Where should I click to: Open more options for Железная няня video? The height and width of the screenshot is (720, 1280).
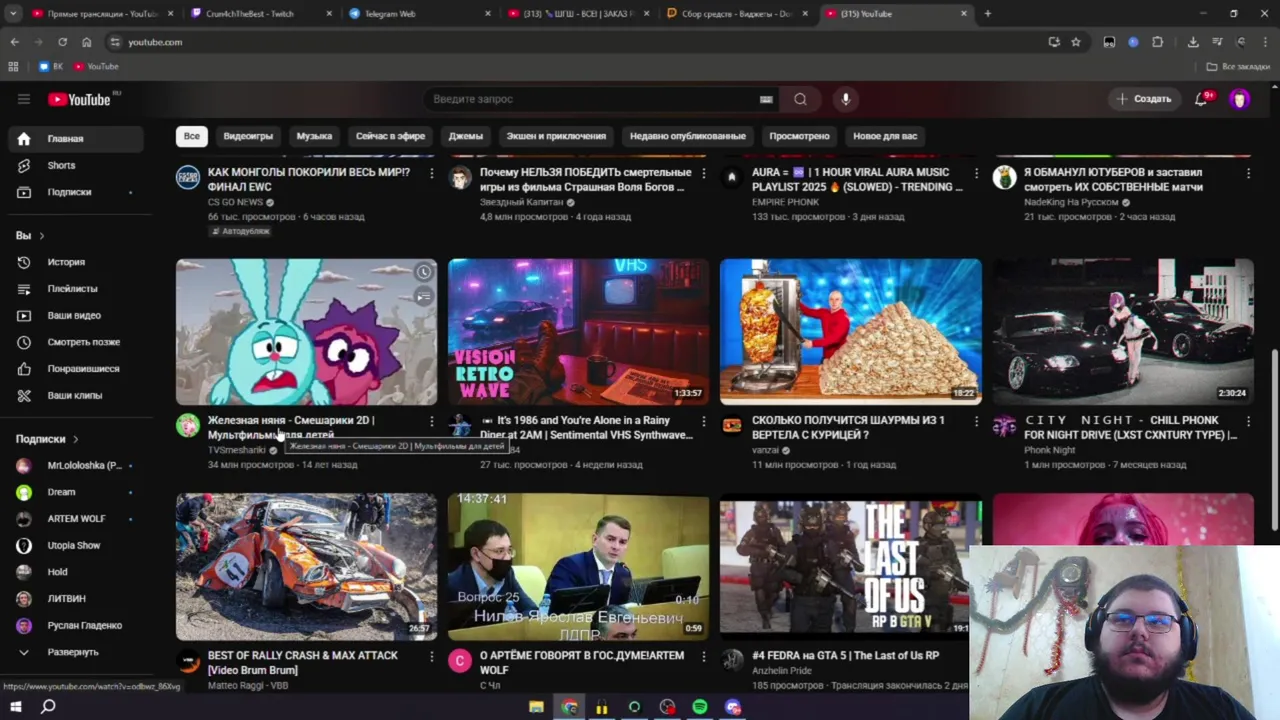(432, 422)
